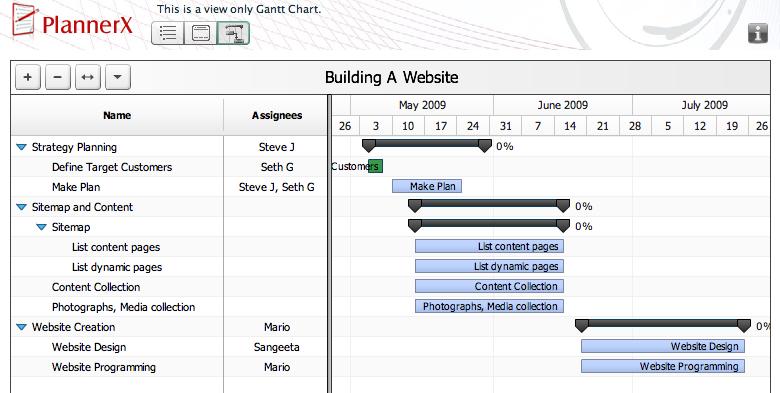Image resolution: width=780 pixels, height=393 pixels.
Task: Collapse the Website Creation group
Action: click(x=21, y=327)
